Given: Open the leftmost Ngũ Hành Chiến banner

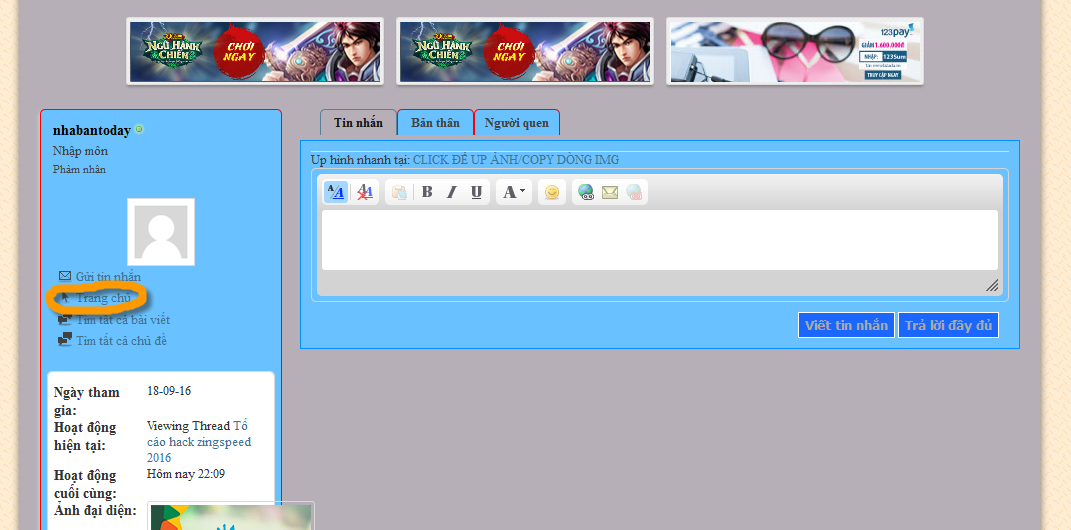Looking at the screenshot, I should click(255, 51).
